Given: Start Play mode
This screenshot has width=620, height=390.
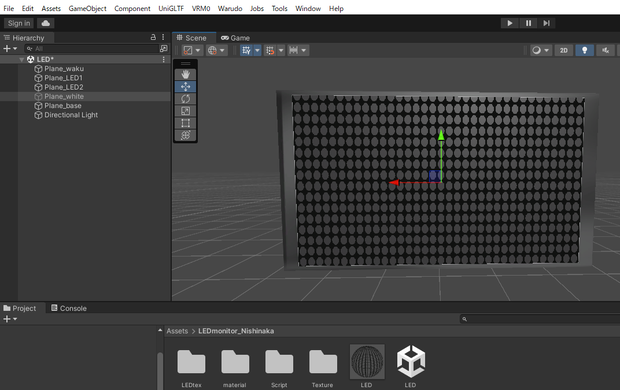Looking at the screenshot, I should point(510,23).
